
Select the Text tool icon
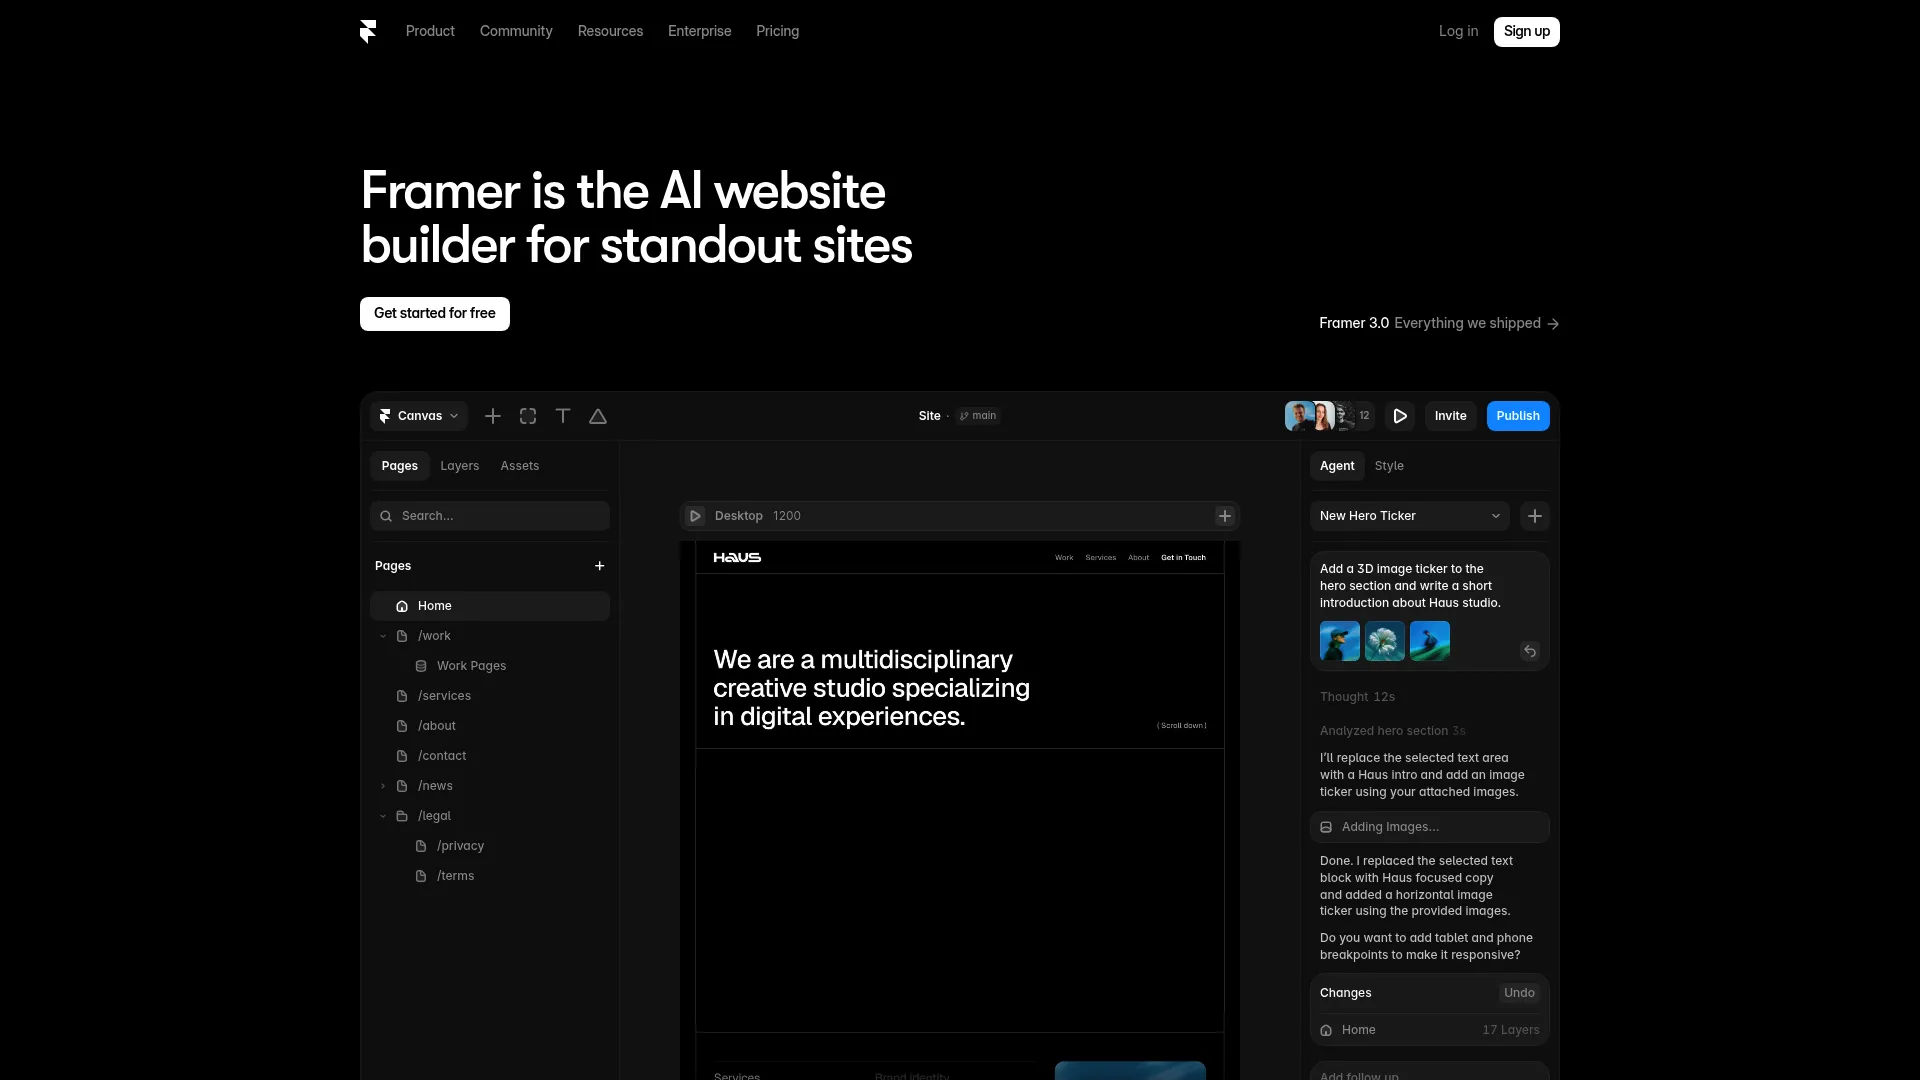563,416
